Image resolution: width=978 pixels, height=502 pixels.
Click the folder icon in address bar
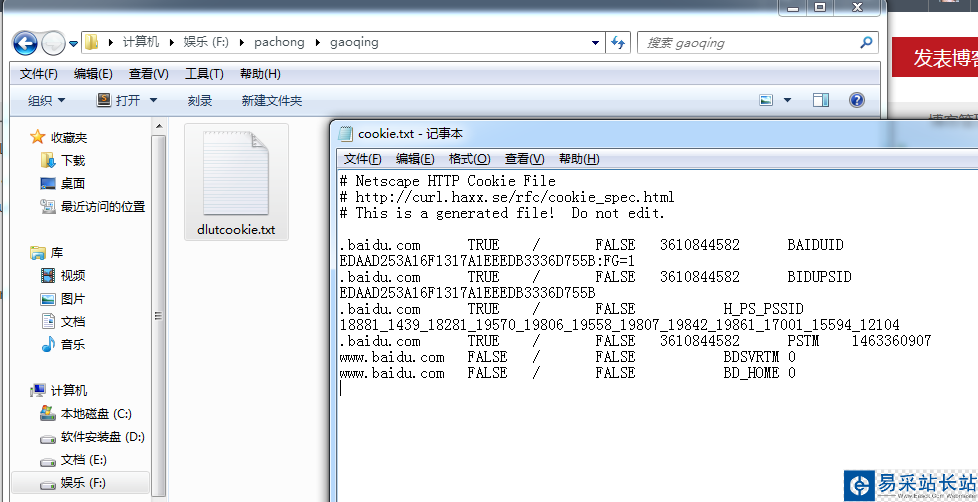[92, 42]
